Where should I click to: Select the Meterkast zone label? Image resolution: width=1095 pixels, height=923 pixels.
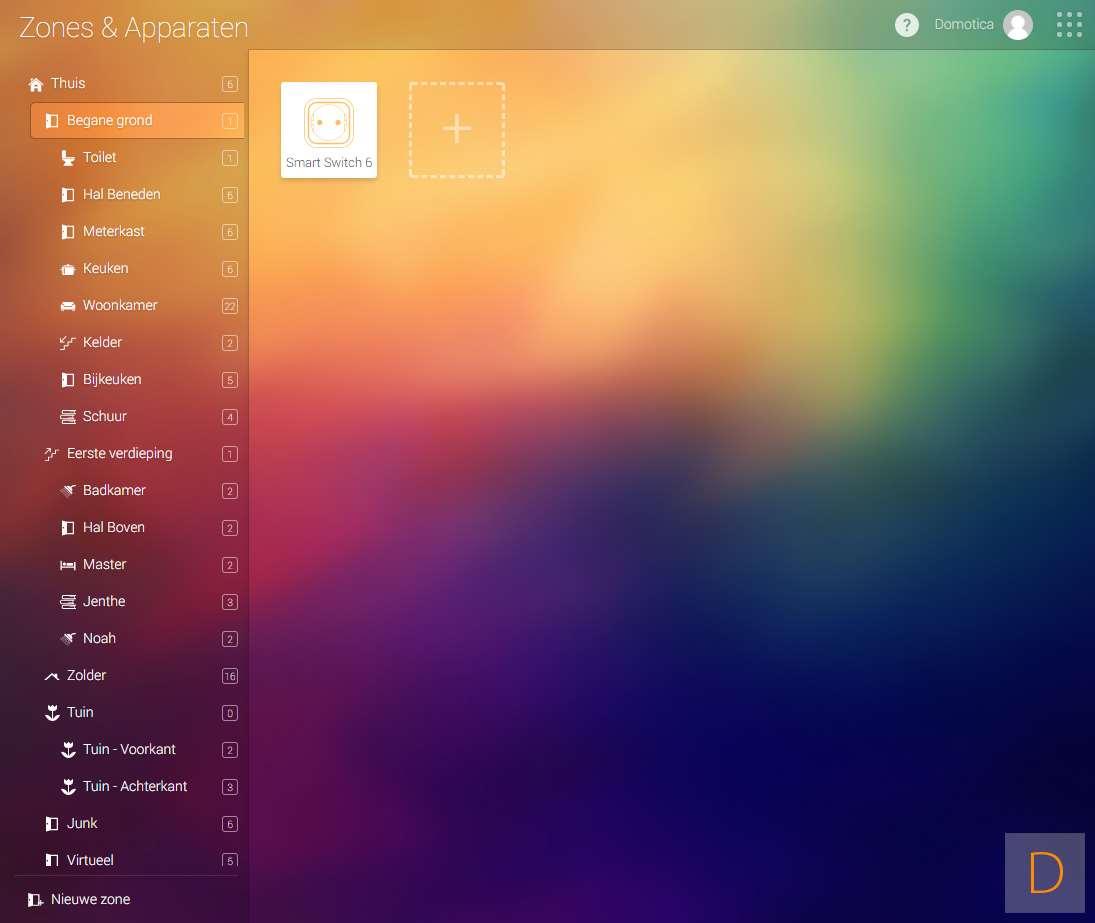pos(113,232)
